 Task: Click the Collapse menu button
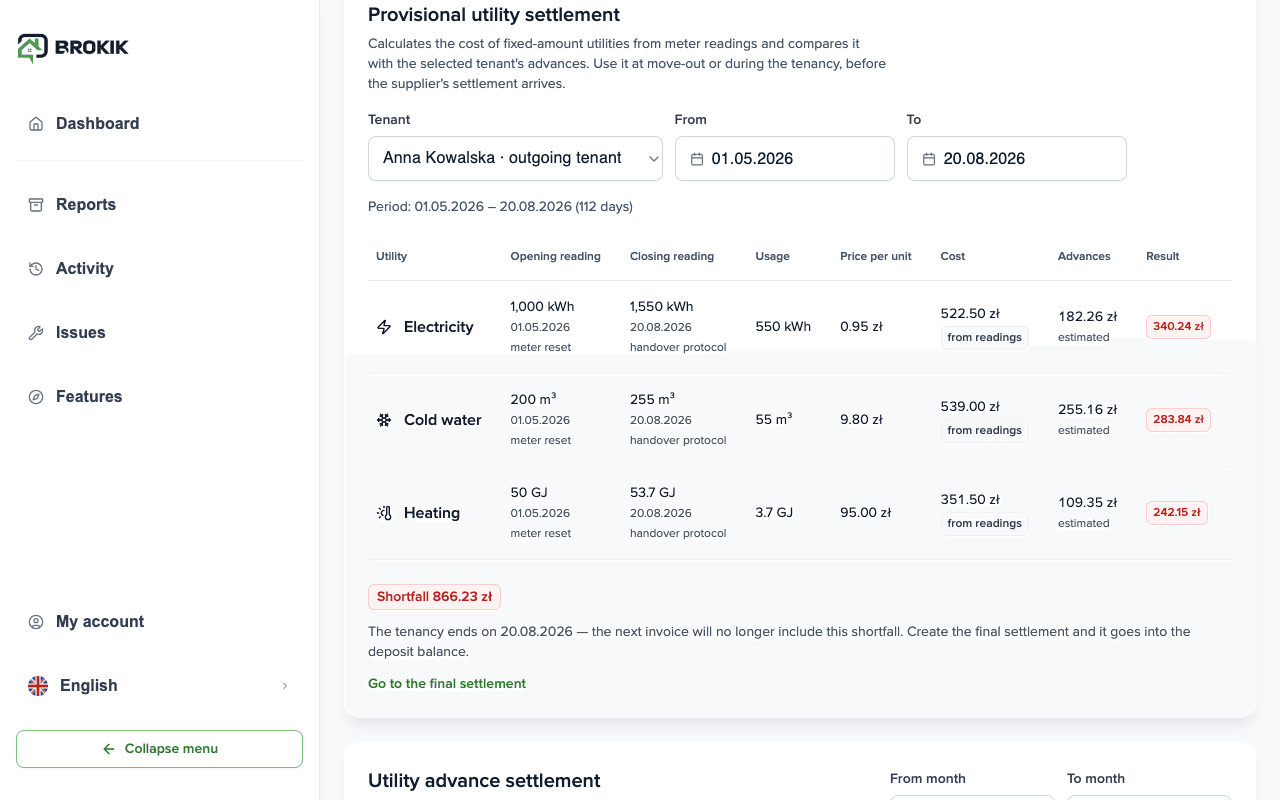[159, 749]
